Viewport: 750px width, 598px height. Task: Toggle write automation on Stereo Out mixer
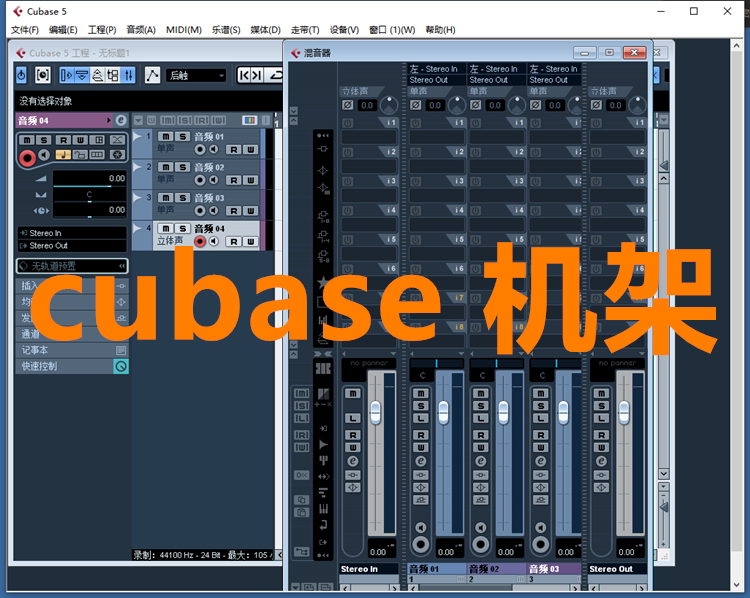click(601, 447)
